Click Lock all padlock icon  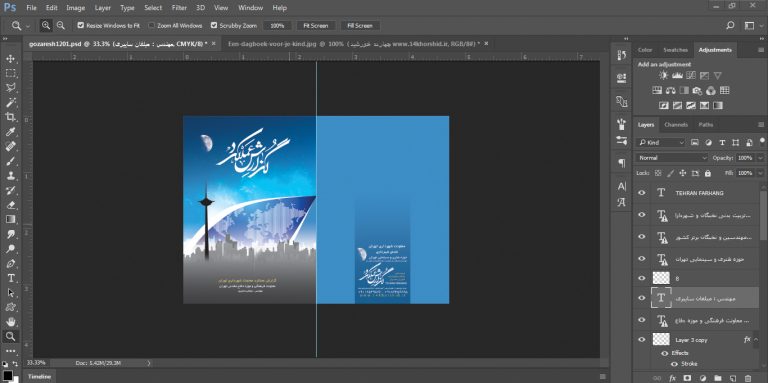[707, 173]
